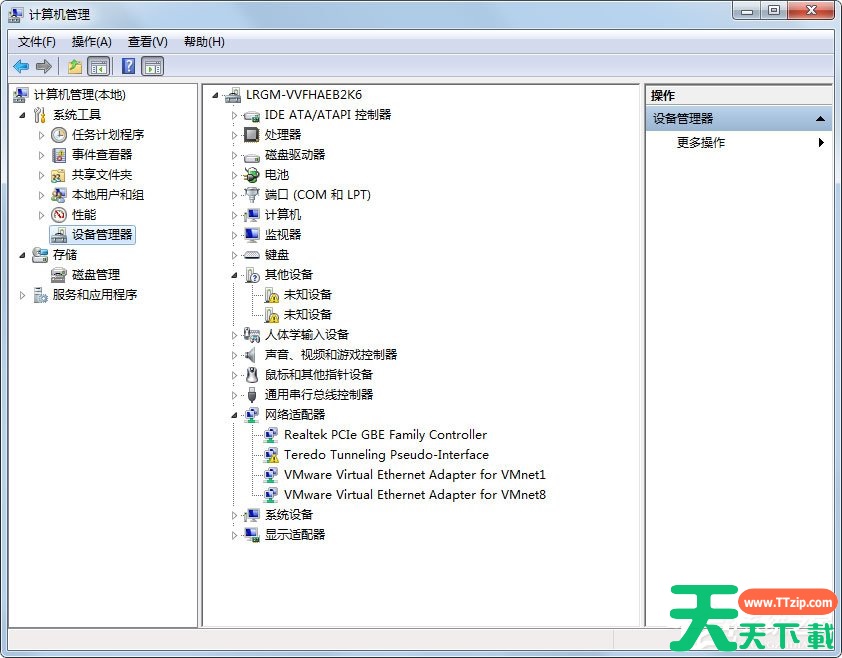Click the 性能 gauge icon

[x=59, y=215]
